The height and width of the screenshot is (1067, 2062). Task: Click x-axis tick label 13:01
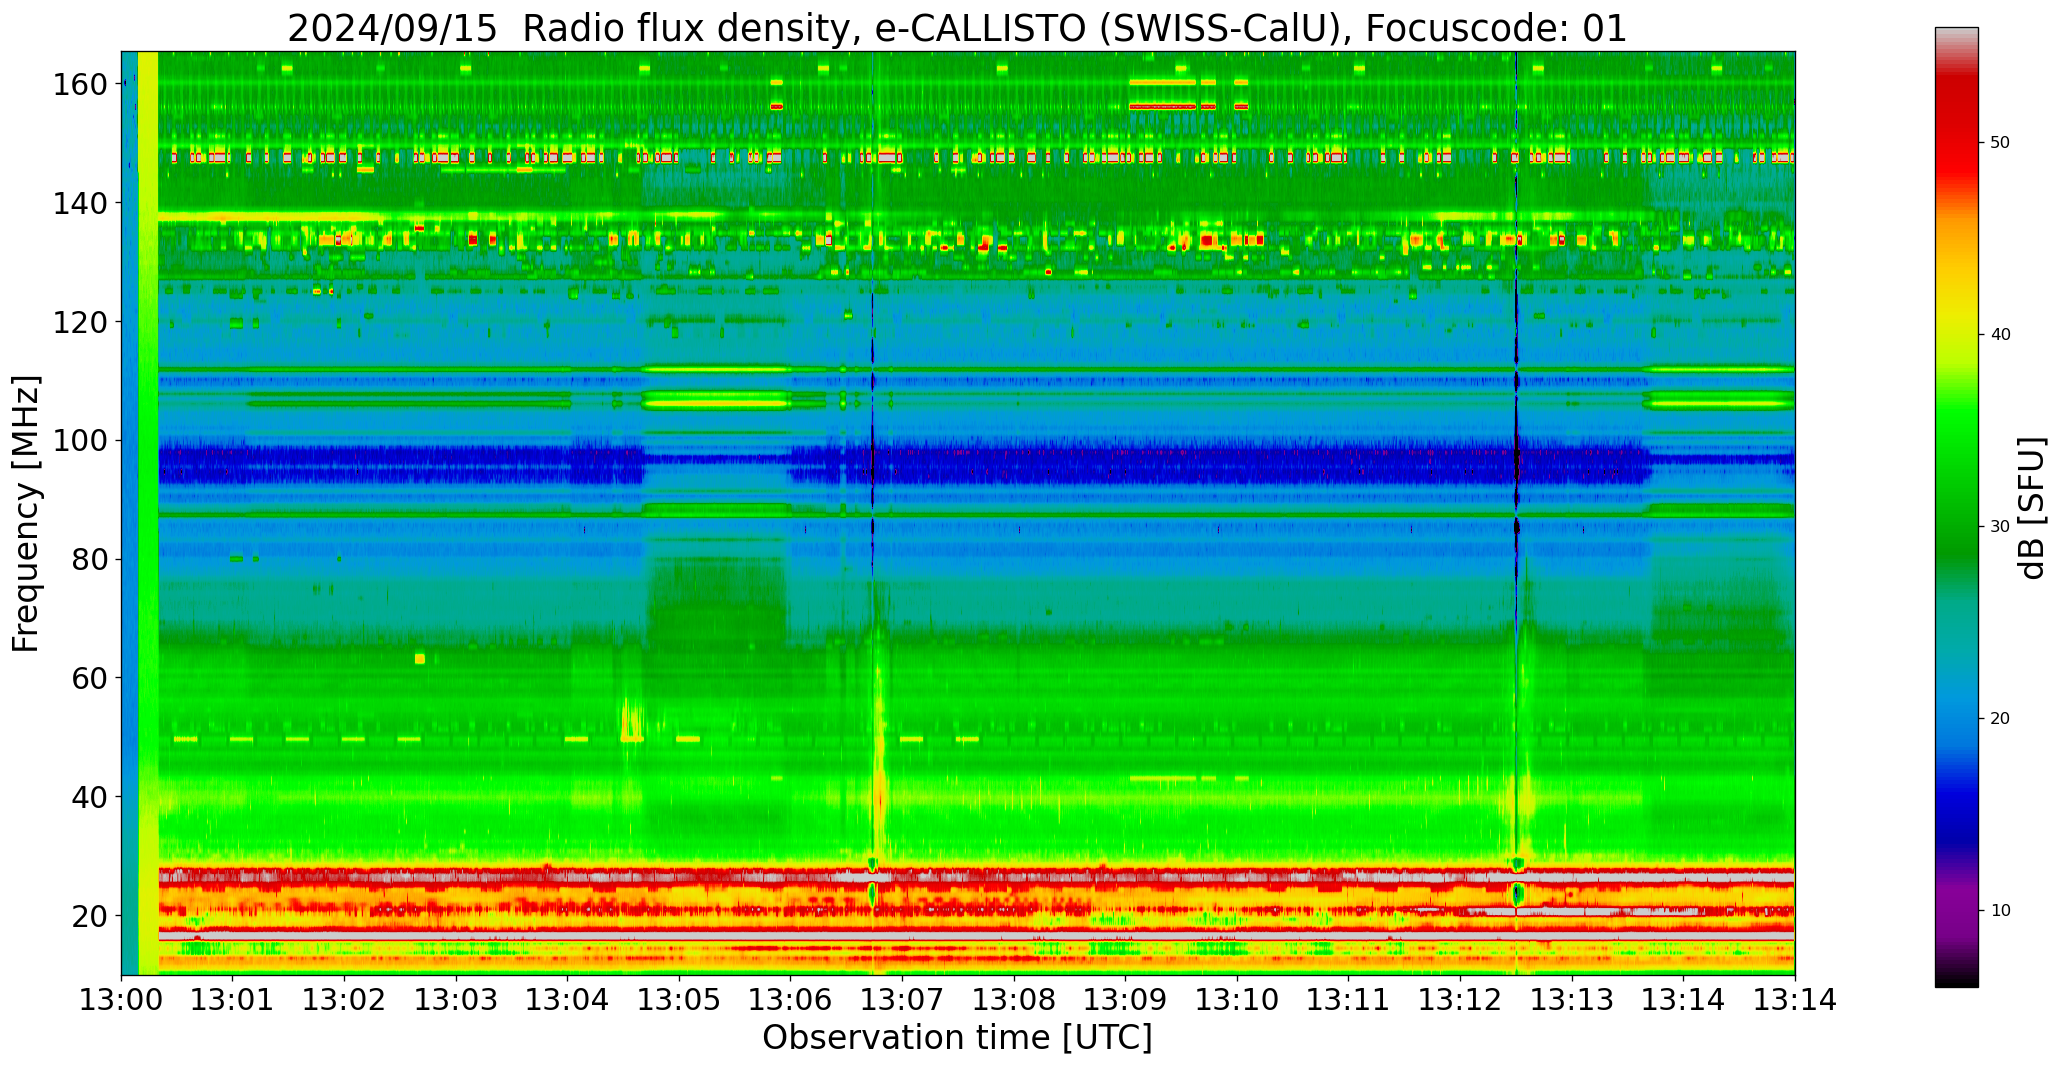click(233, 1000)
